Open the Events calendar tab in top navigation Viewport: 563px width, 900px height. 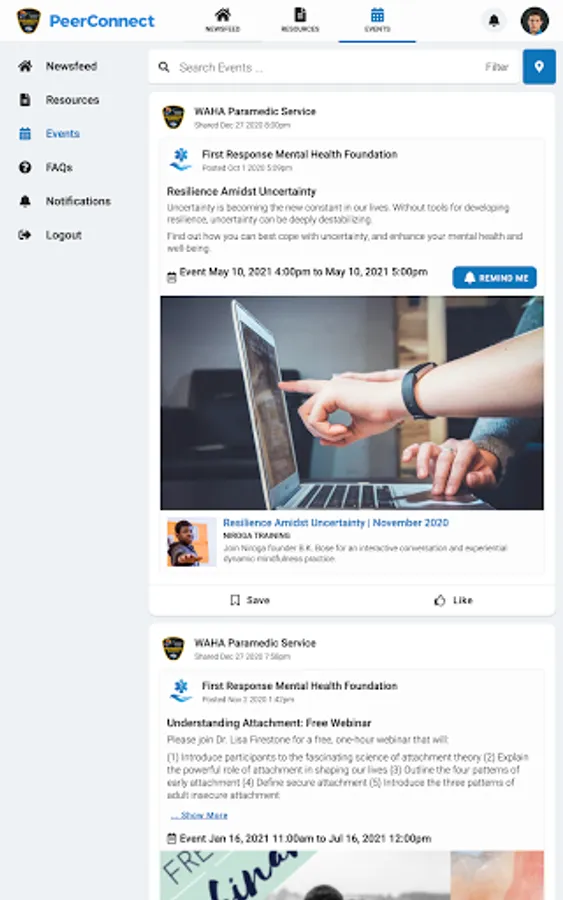[377, 20]
